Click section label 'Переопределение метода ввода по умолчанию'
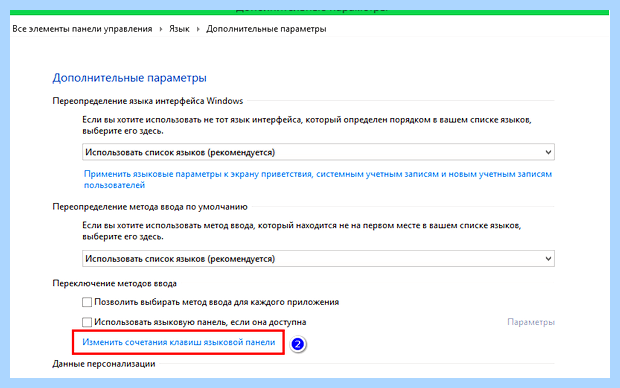 pyautogui.click(x=150, y=207)
